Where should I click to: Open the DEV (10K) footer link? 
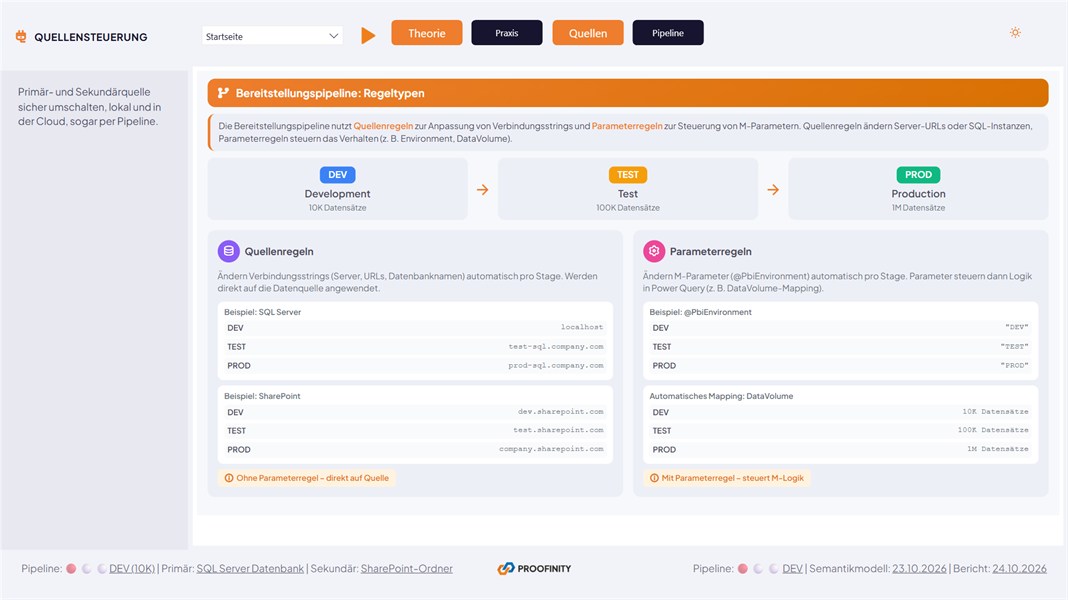[132, 569]
